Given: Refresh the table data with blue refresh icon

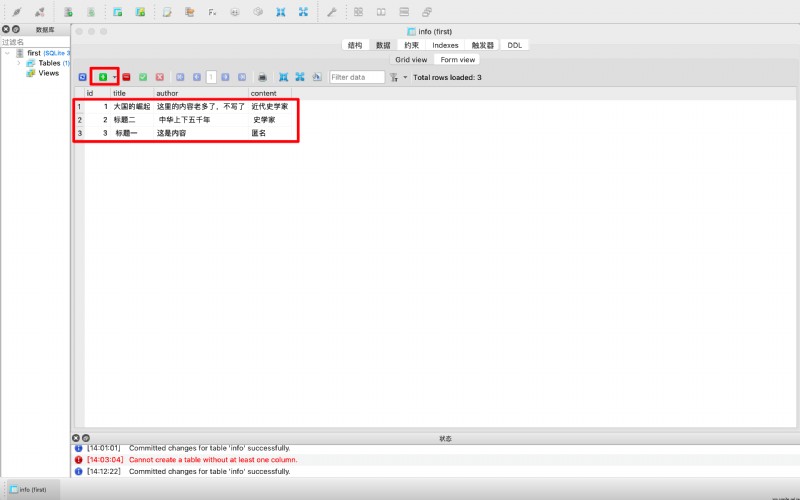Looking at the screenshot, I should [82, 77].
